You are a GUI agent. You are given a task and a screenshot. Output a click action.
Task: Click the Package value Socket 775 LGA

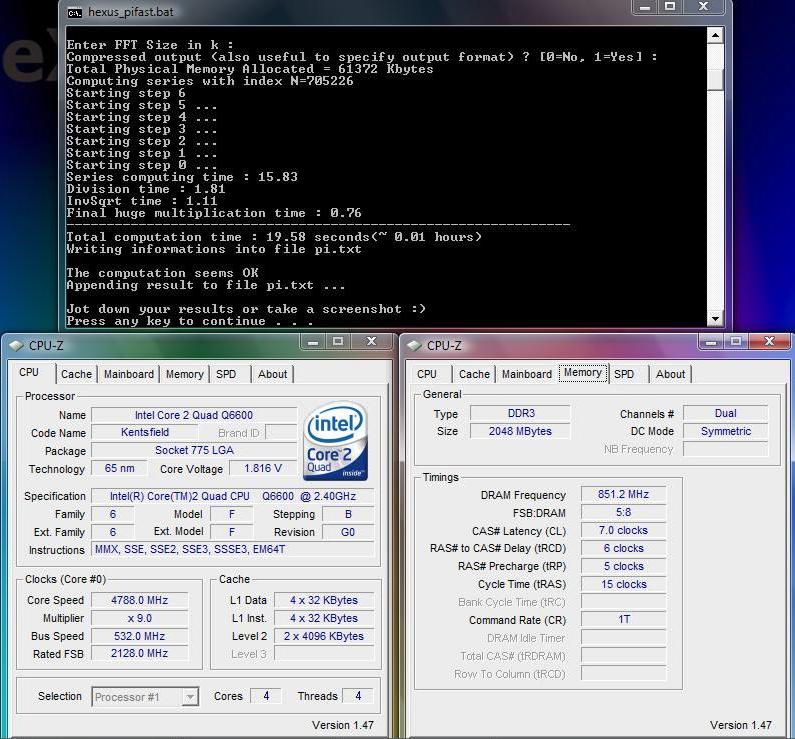tap(194, 450)
